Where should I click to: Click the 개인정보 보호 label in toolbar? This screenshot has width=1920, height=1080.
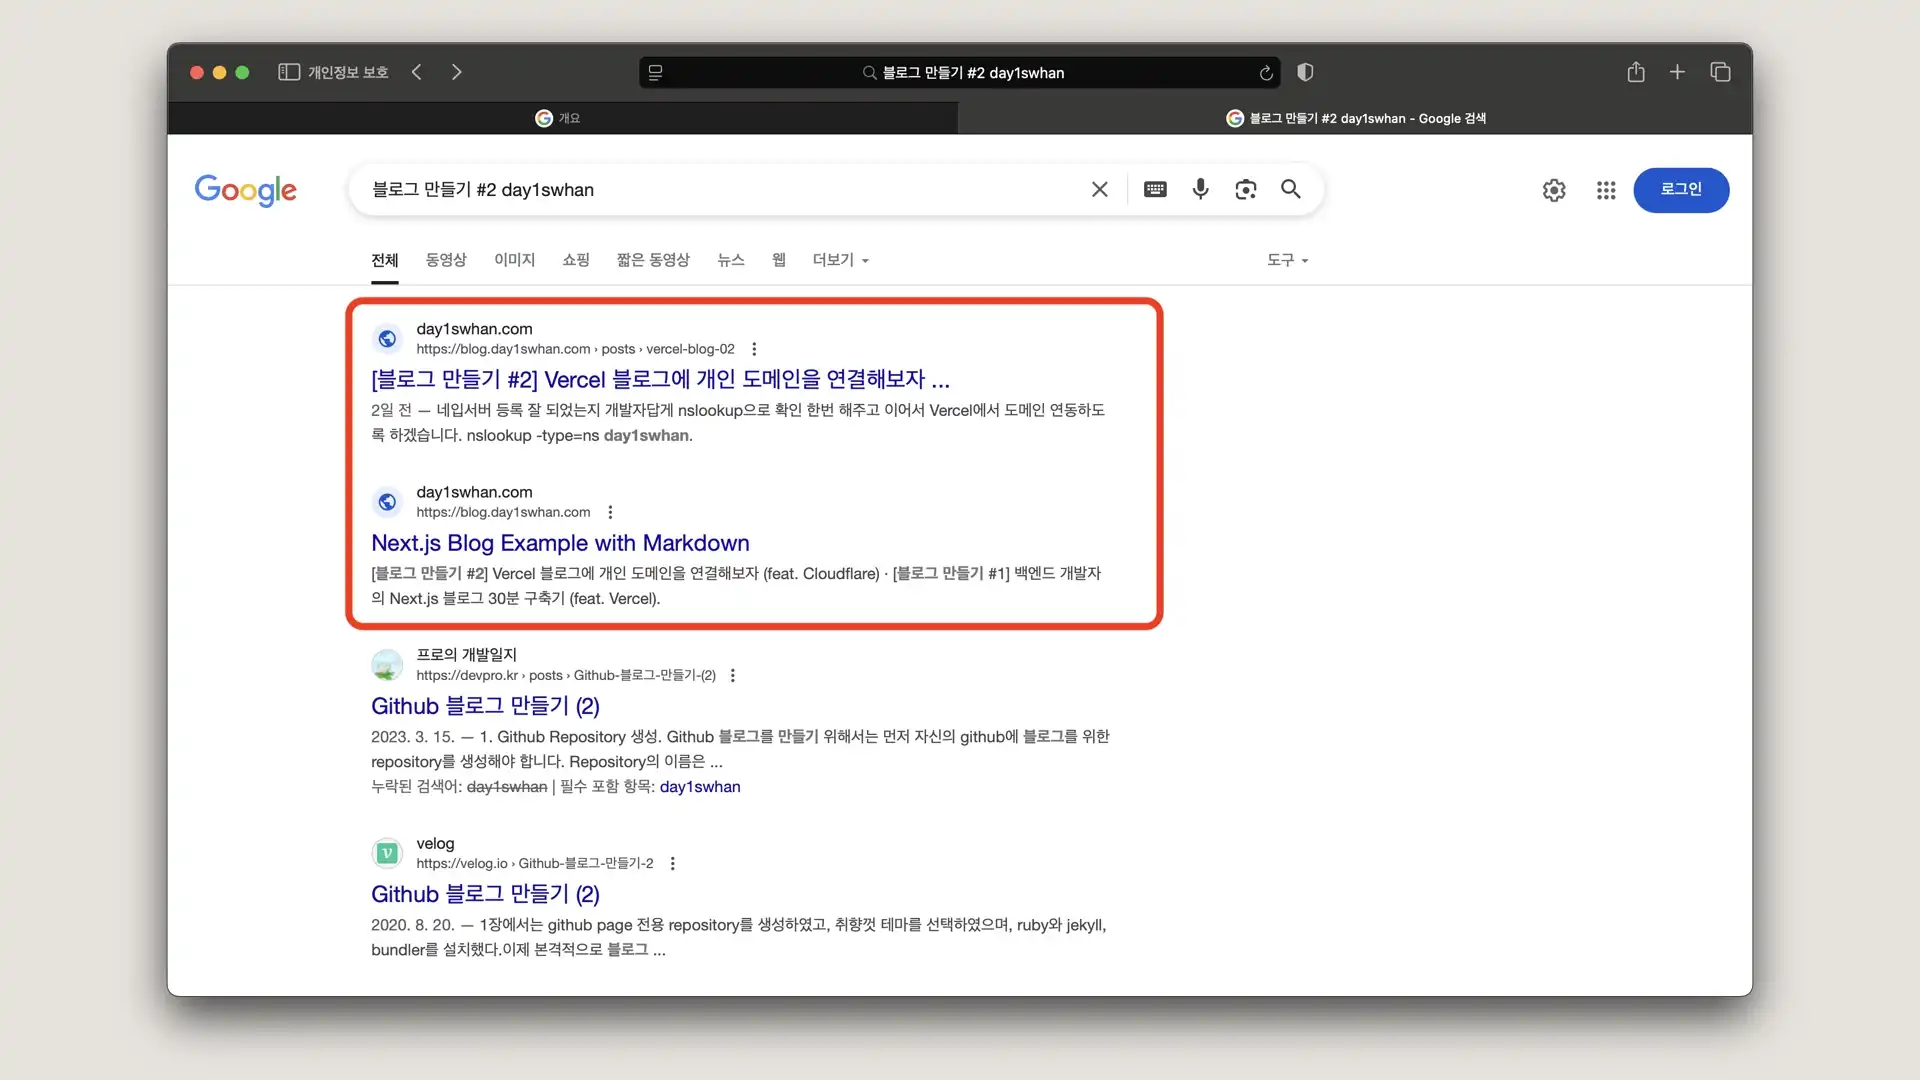pyautogui.click(x=348, y=72)
